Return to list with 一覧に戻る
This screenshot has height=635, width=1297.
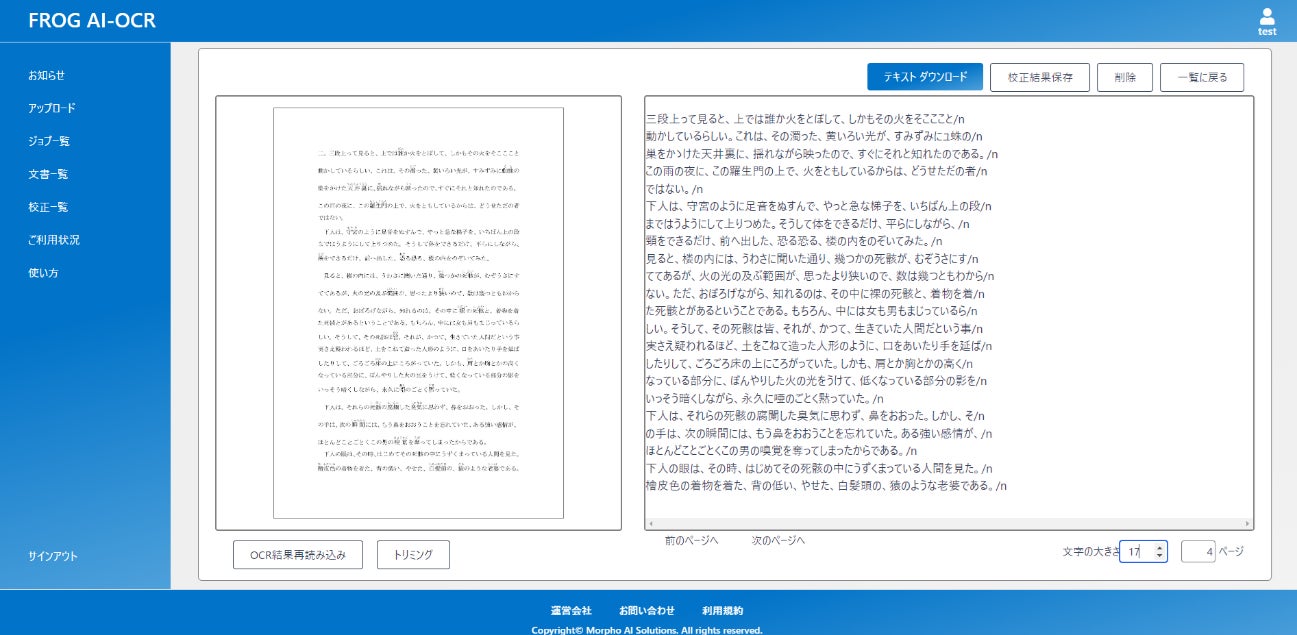(1201, 76)
